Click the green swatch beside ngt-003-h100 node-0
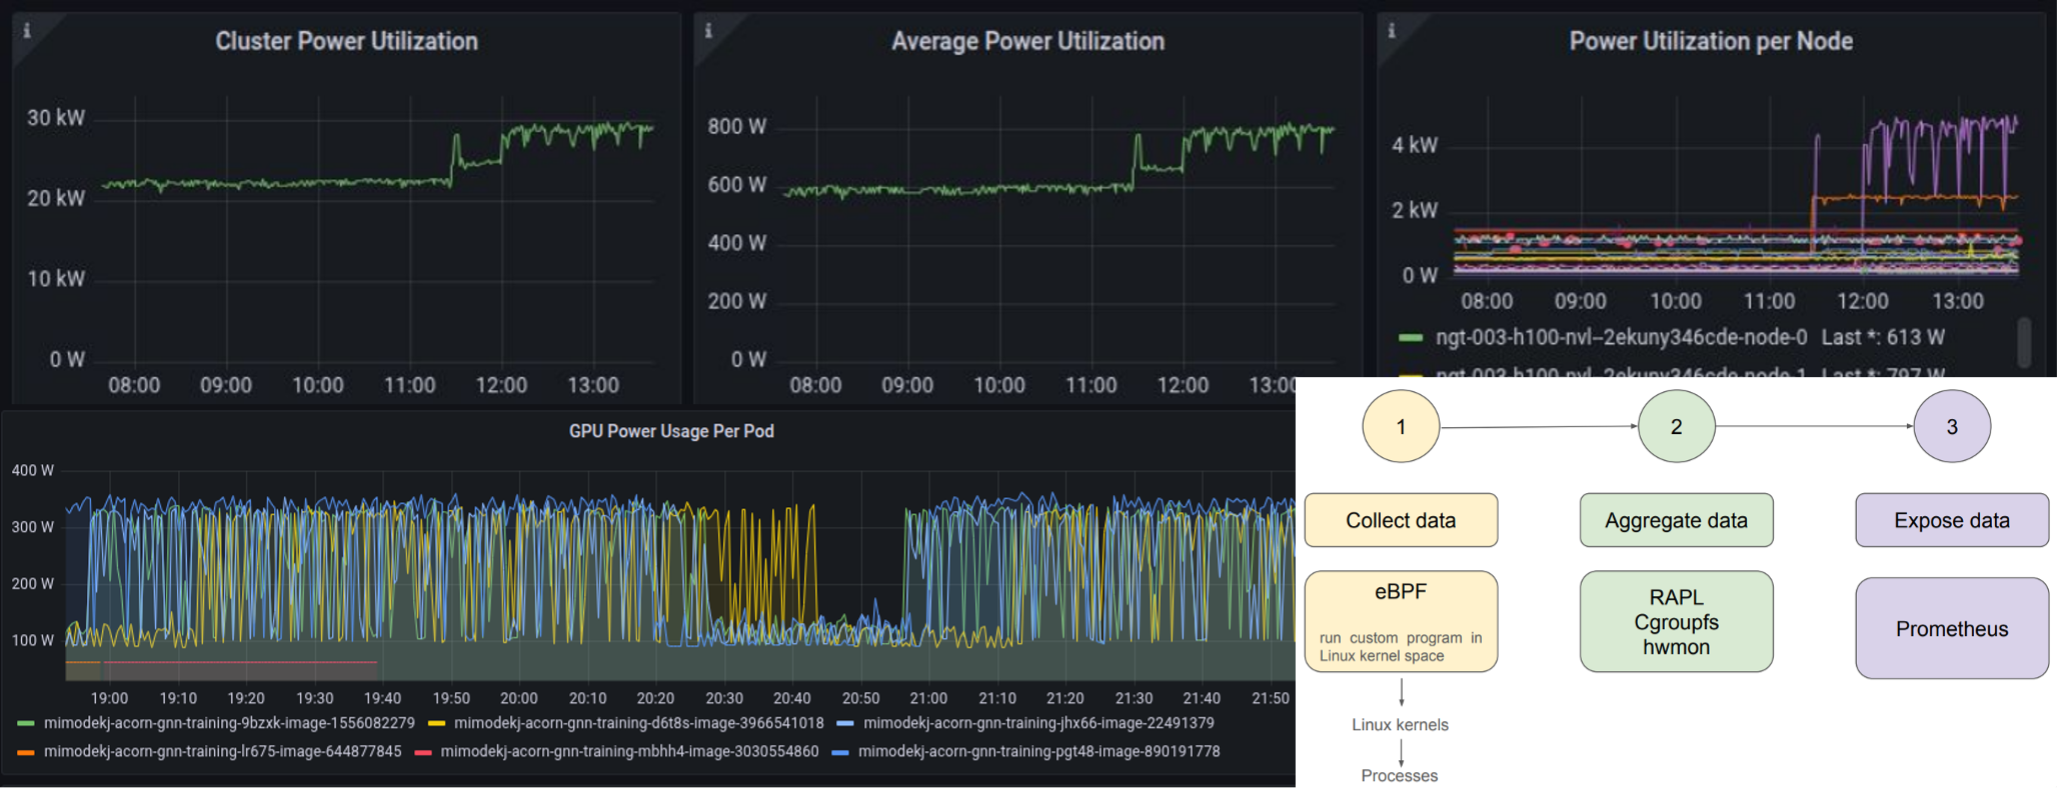Image resolution: width=2062 pixels, height=792 pixels. point(1410,338)
